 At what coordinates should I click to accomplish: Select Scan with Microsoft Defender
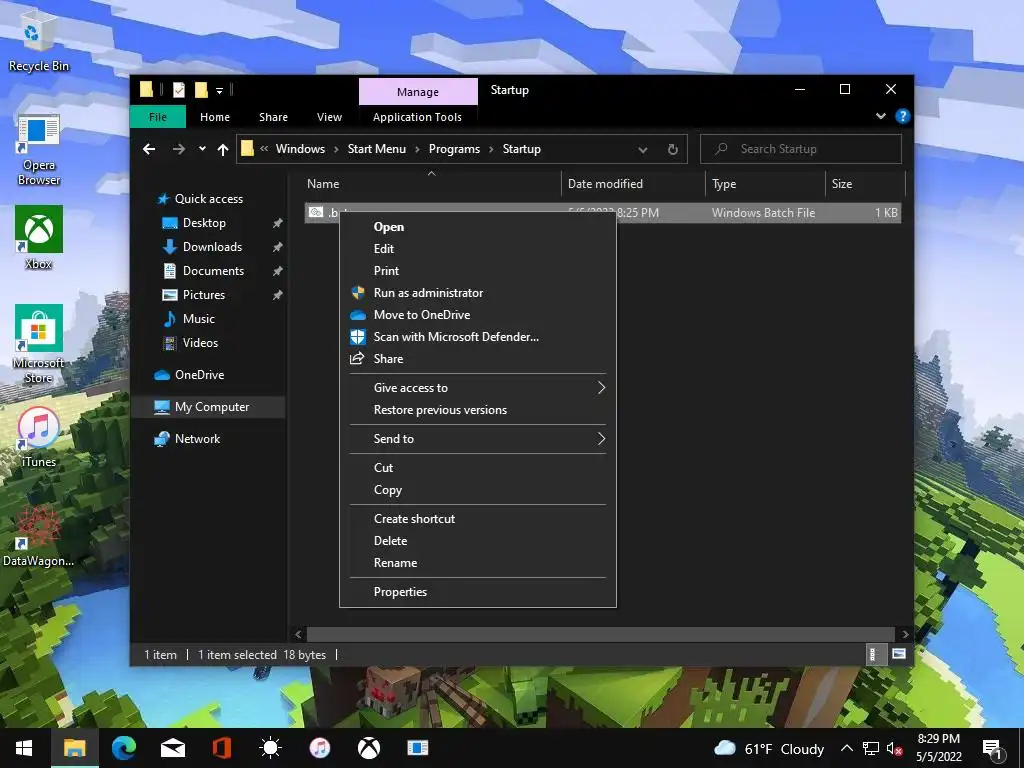coord(477,337)
